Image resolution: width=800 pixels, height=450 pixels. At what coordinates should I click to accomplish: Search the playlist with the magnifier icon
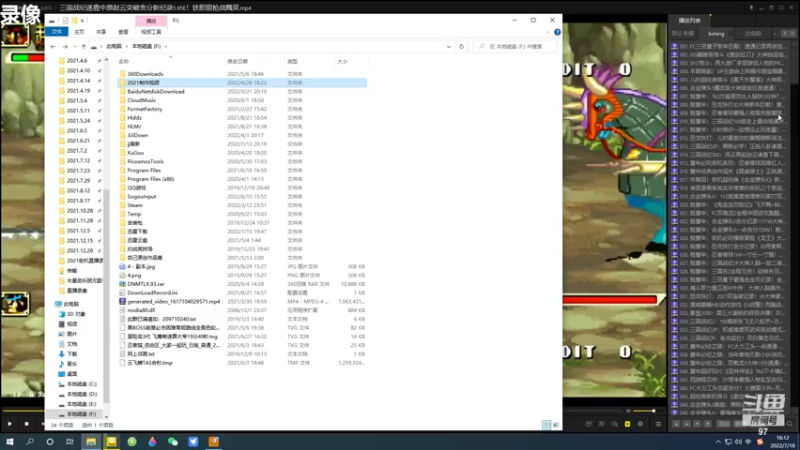(789, 424)
